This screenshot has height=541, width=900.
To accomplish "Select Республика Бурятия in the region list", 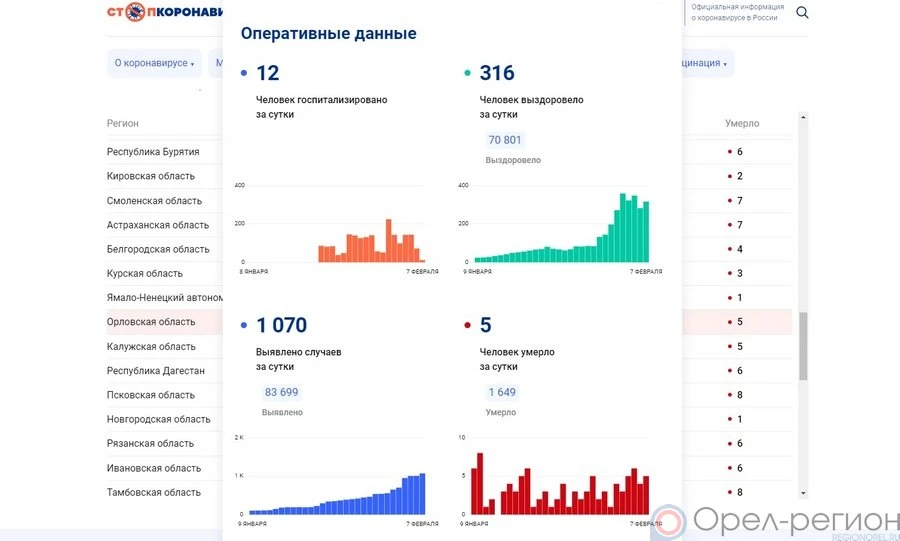I will 153,152.
